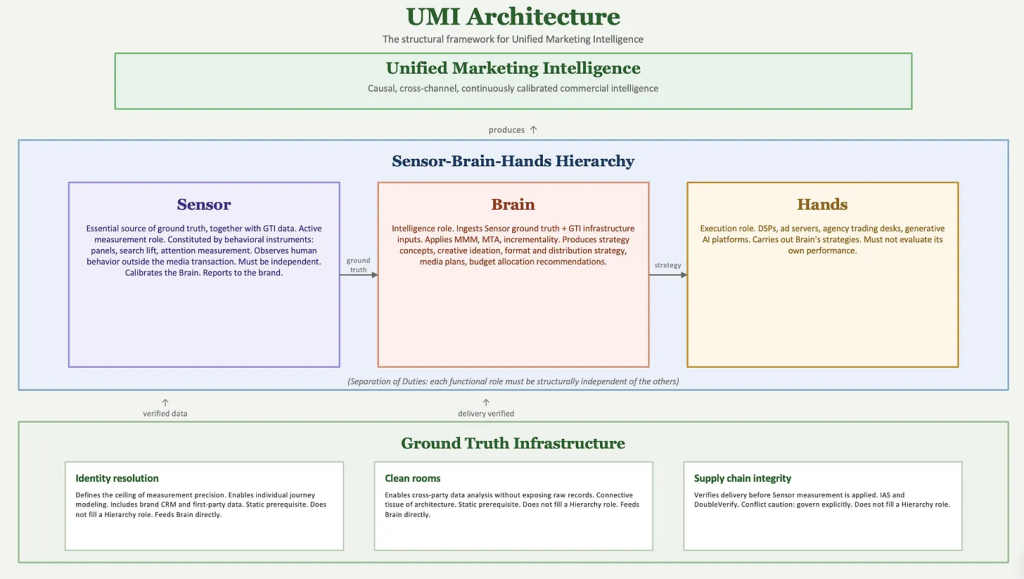Screen dimensions: 1024x579
Task: Click the UMI Architecture title
Action: (x=513, y=16)
